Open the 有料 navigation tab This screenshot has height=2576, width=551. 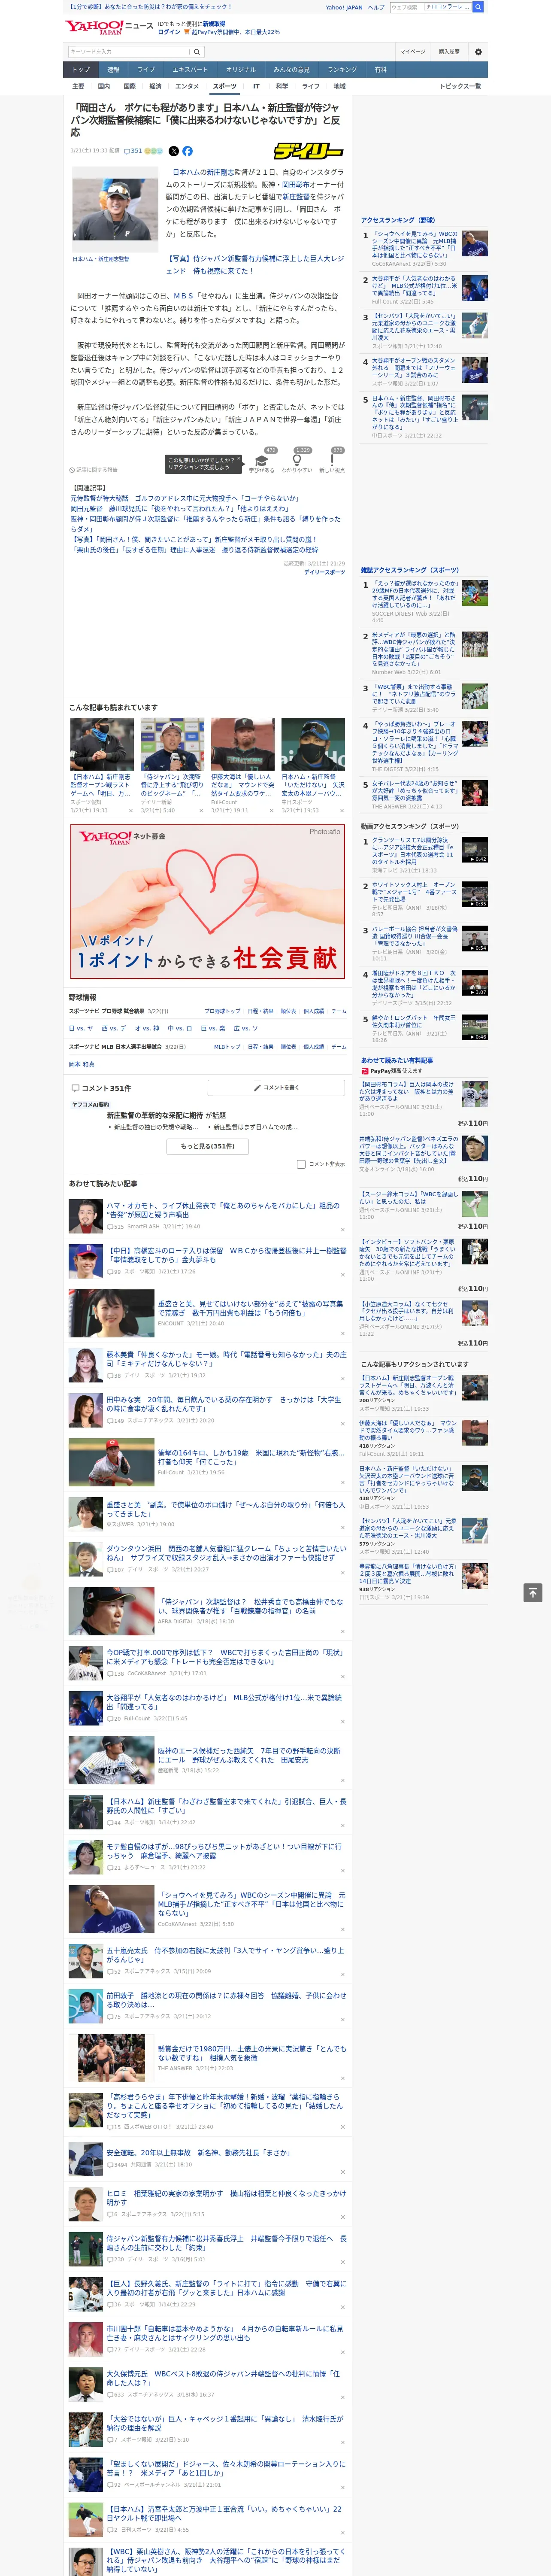(380, 69)
